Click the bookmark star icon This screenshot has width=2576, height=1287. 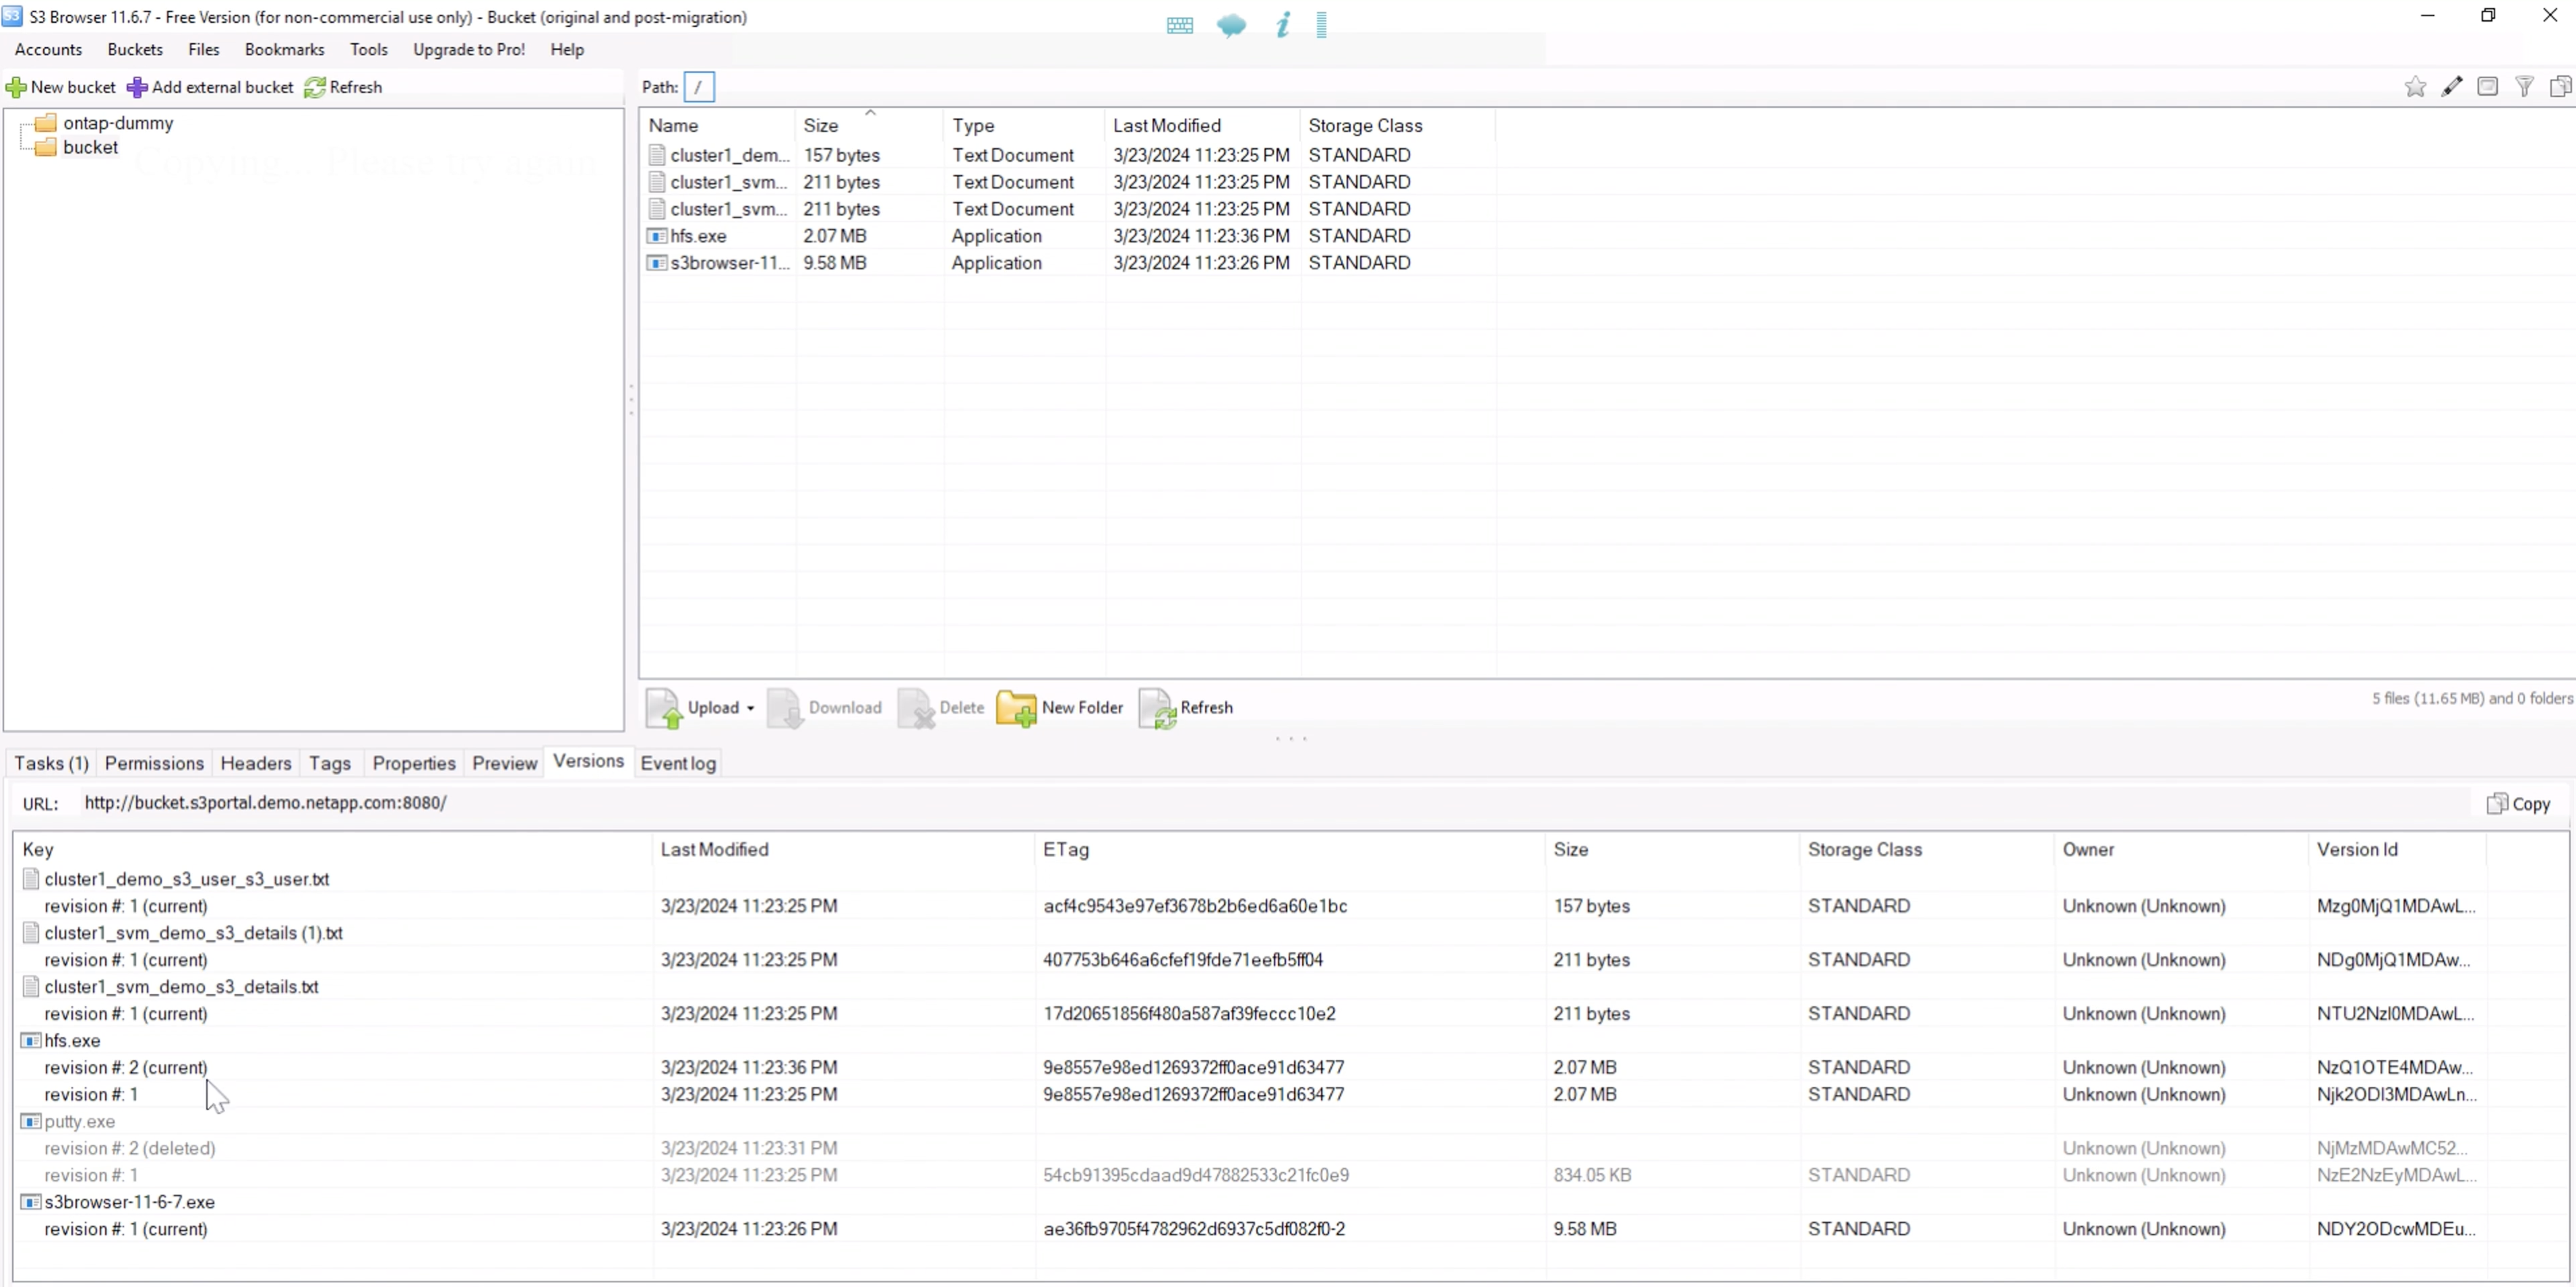pos(2414,87)
